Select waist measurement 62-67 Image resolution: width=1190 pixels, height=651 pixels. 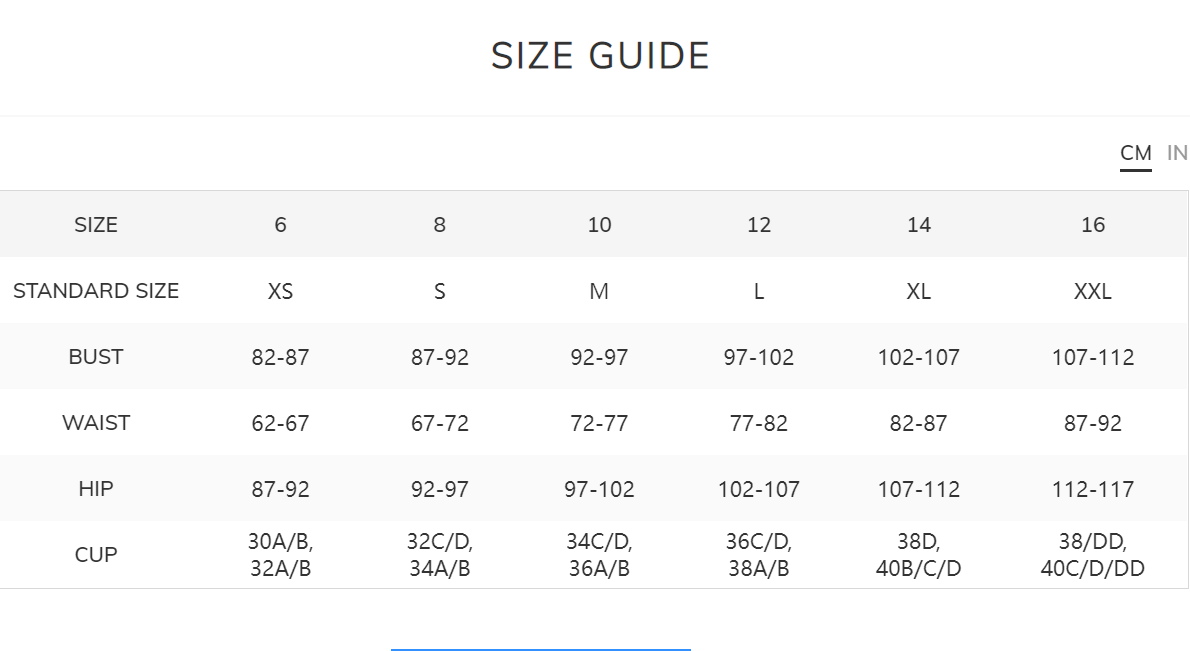point(280,423)
